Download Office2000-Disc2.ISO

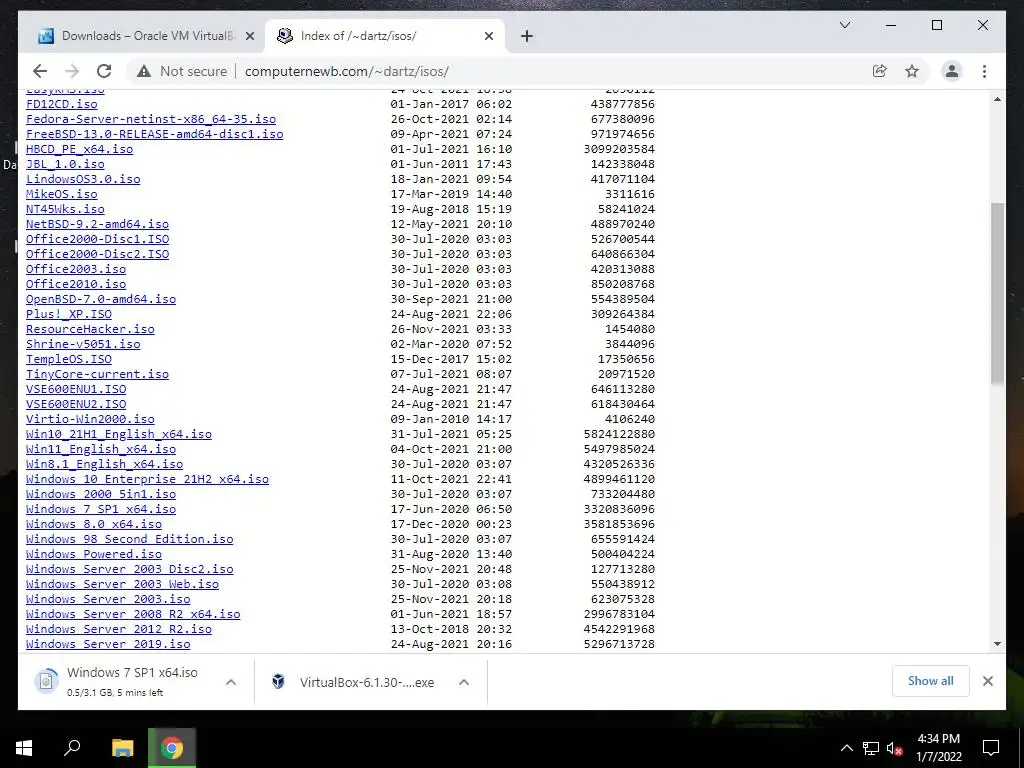point(97,255)
